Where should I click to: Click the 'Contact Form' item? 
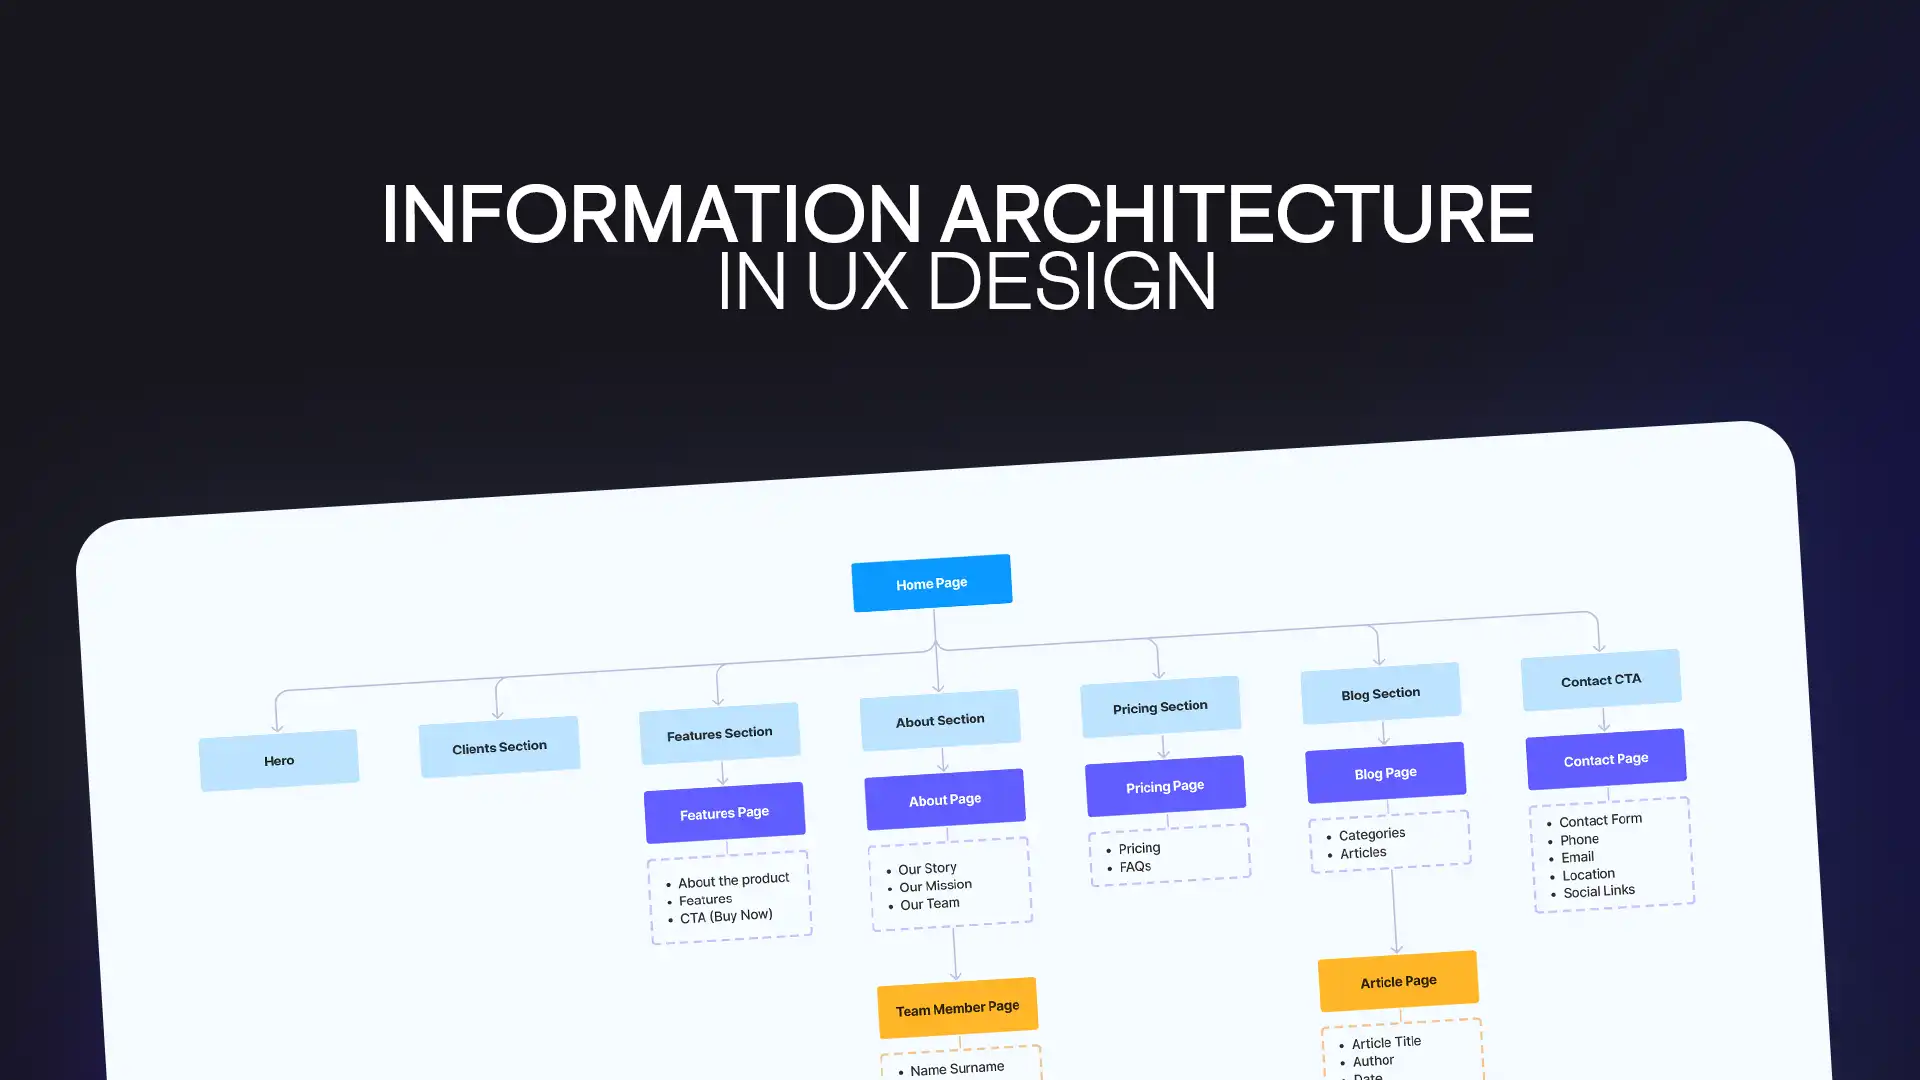[1600, 820]
